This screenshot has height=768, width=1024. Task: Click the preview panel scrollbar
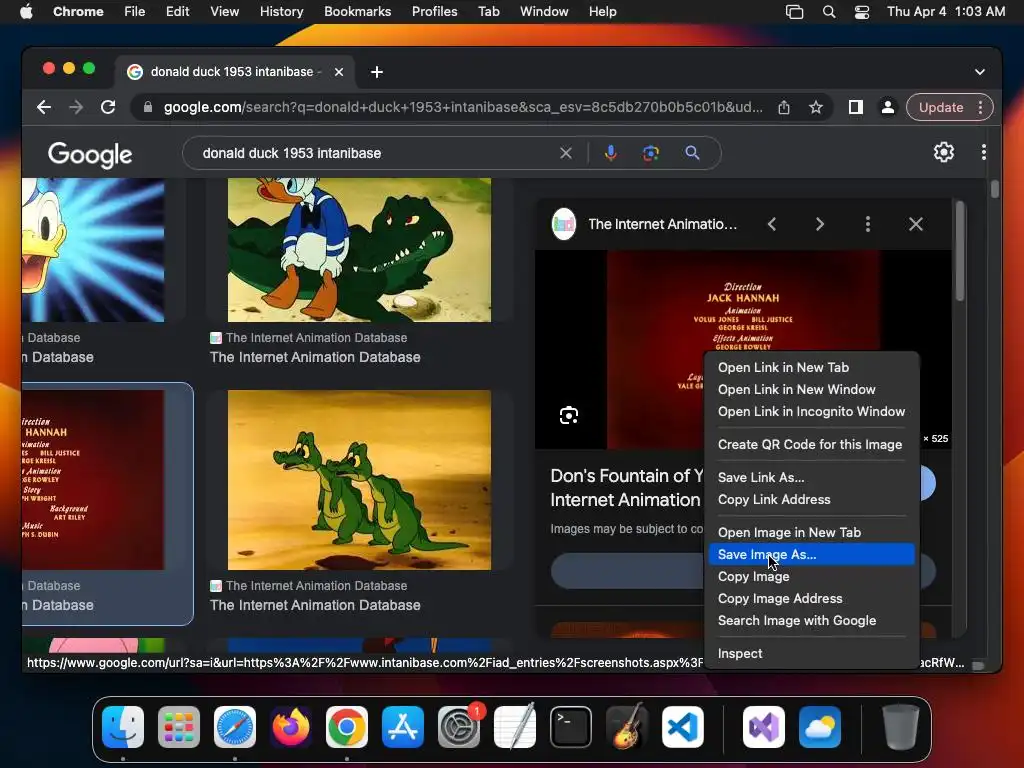tap(959, 251)
